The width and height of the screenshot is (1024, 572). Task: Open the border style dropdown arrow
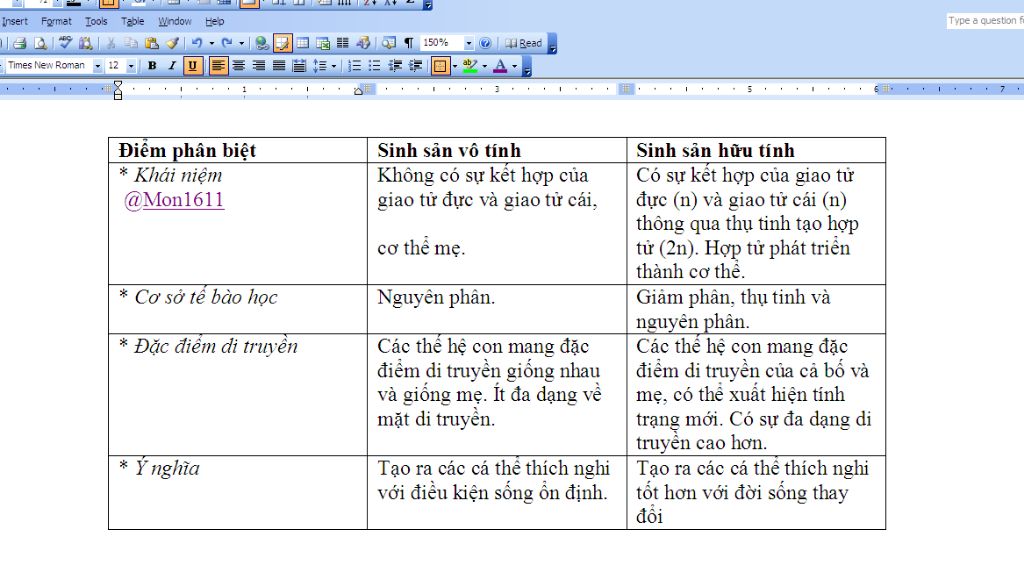coord(455,65)
